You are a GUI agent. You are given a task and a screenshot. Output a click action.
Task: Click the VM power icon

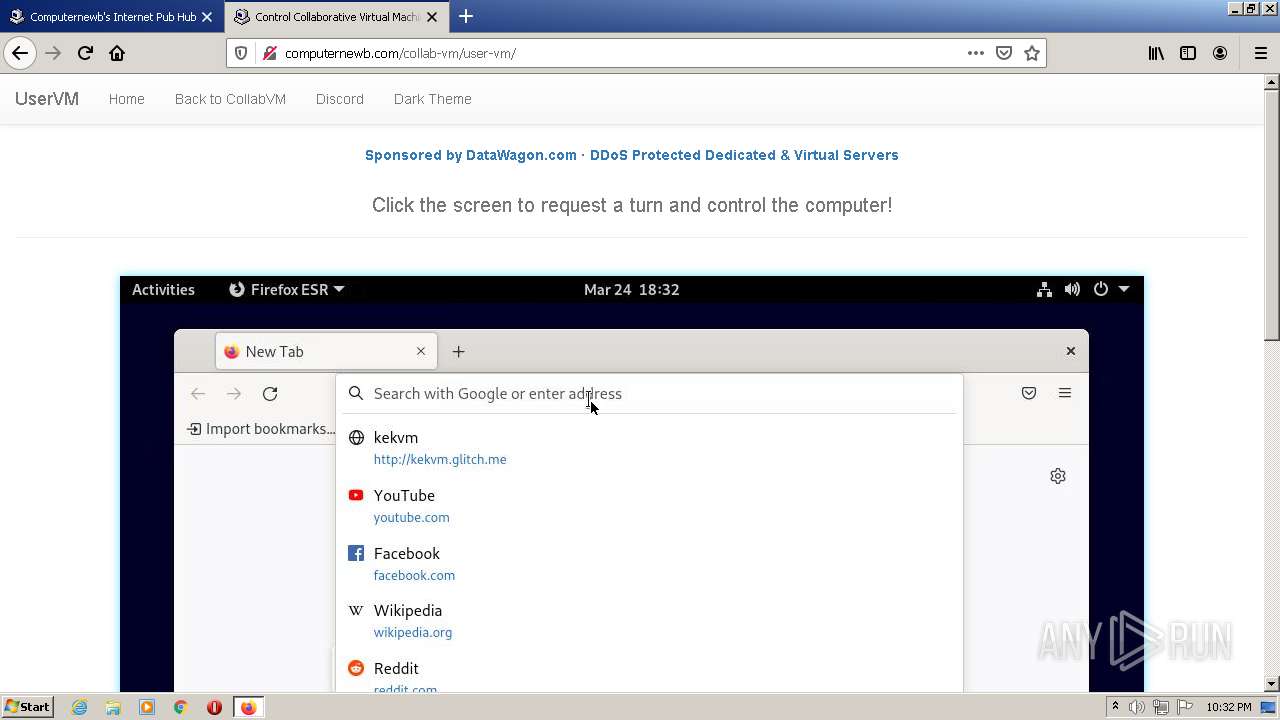click(1101, 289)
